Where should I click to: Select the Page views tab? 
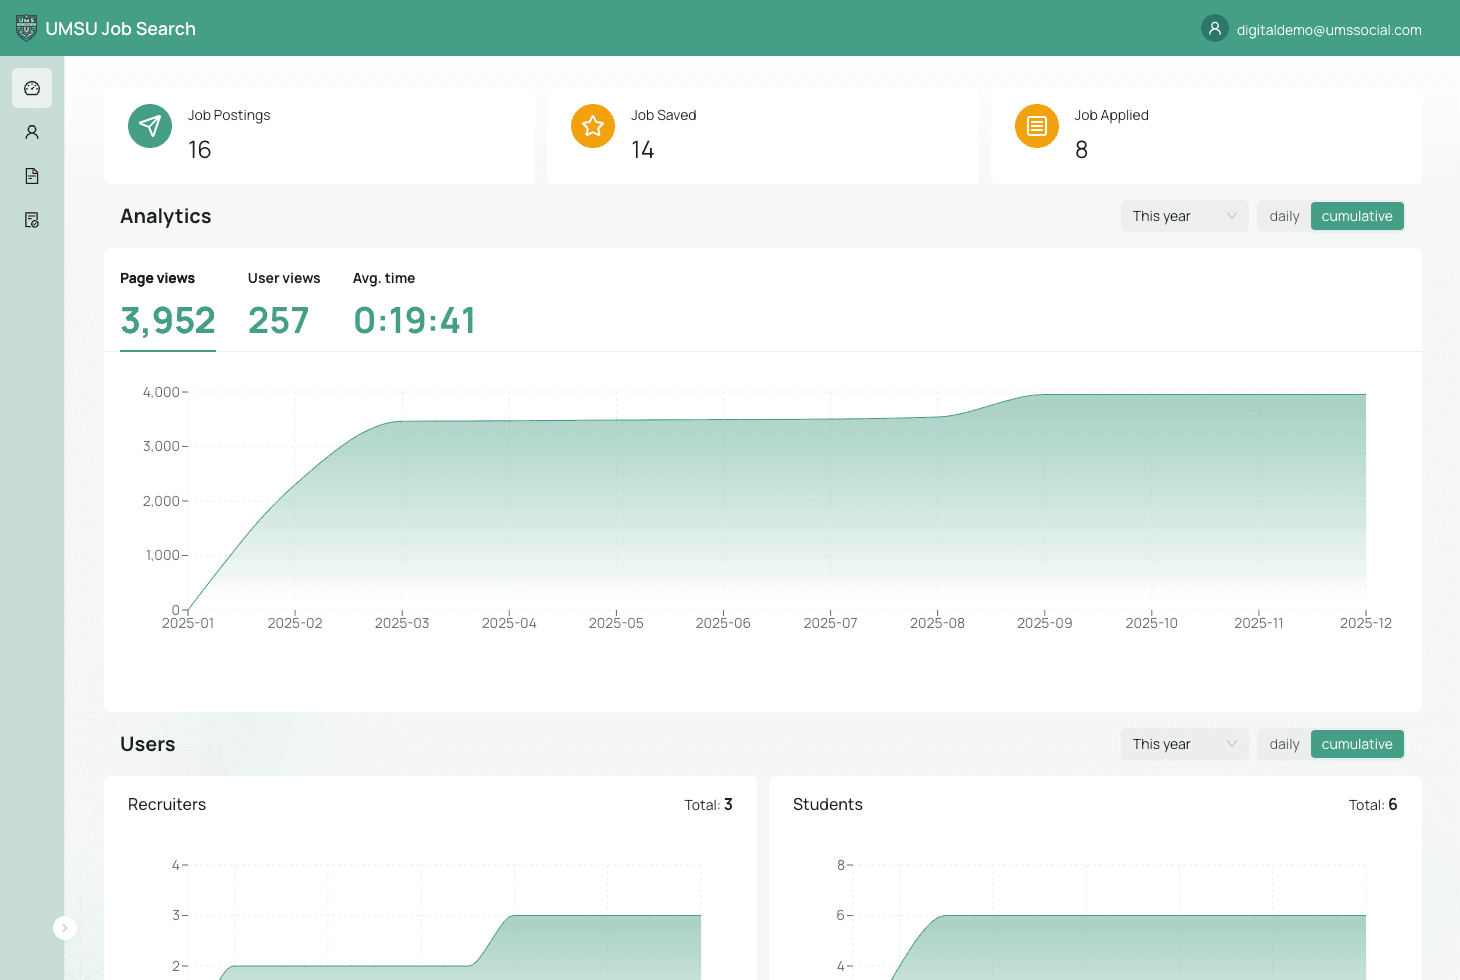167,305
